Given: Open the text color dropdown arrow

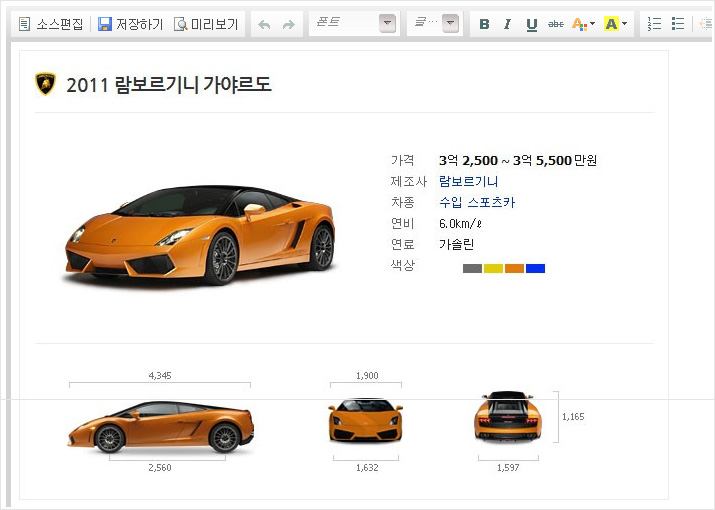Looking at the screenshot, I should pyautogui.click(x=592, y=24).
